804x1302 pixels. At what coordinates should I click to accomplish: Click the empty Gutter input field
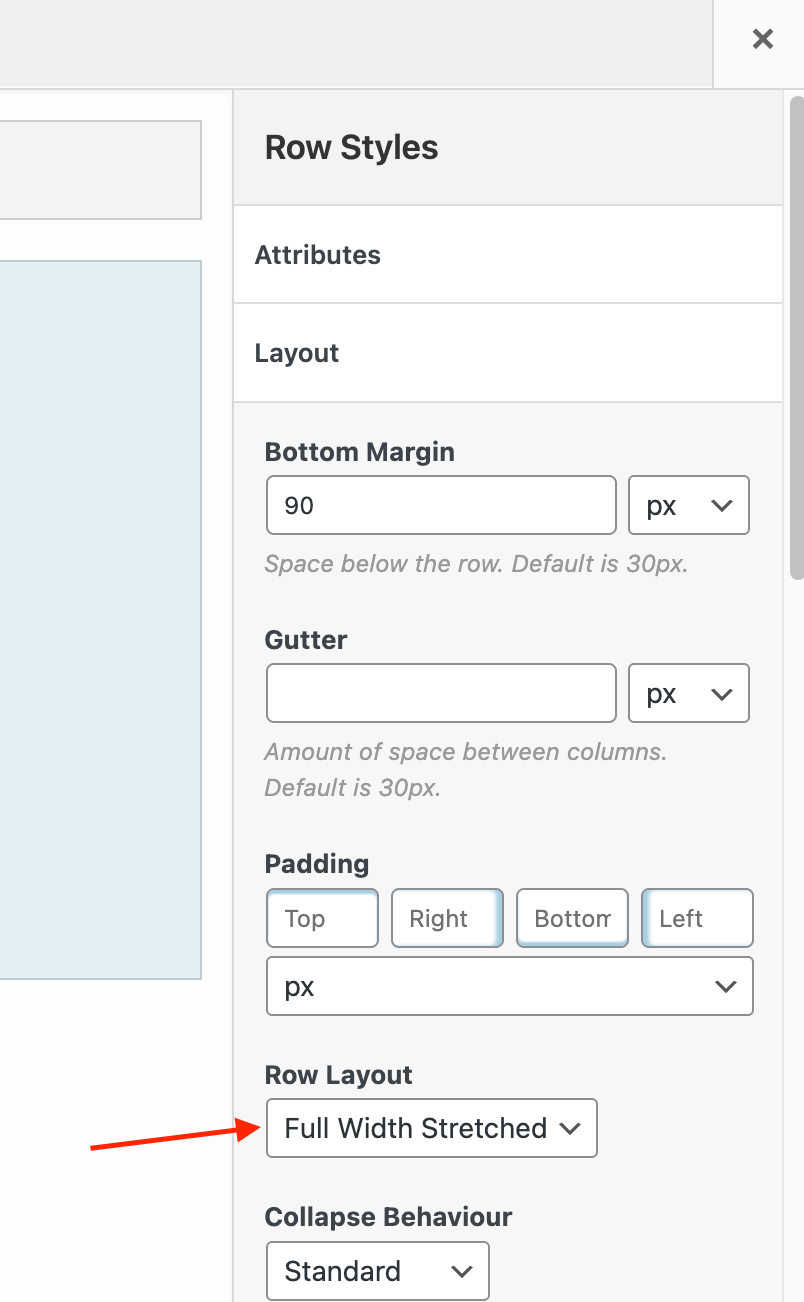[x=440, y=693]
